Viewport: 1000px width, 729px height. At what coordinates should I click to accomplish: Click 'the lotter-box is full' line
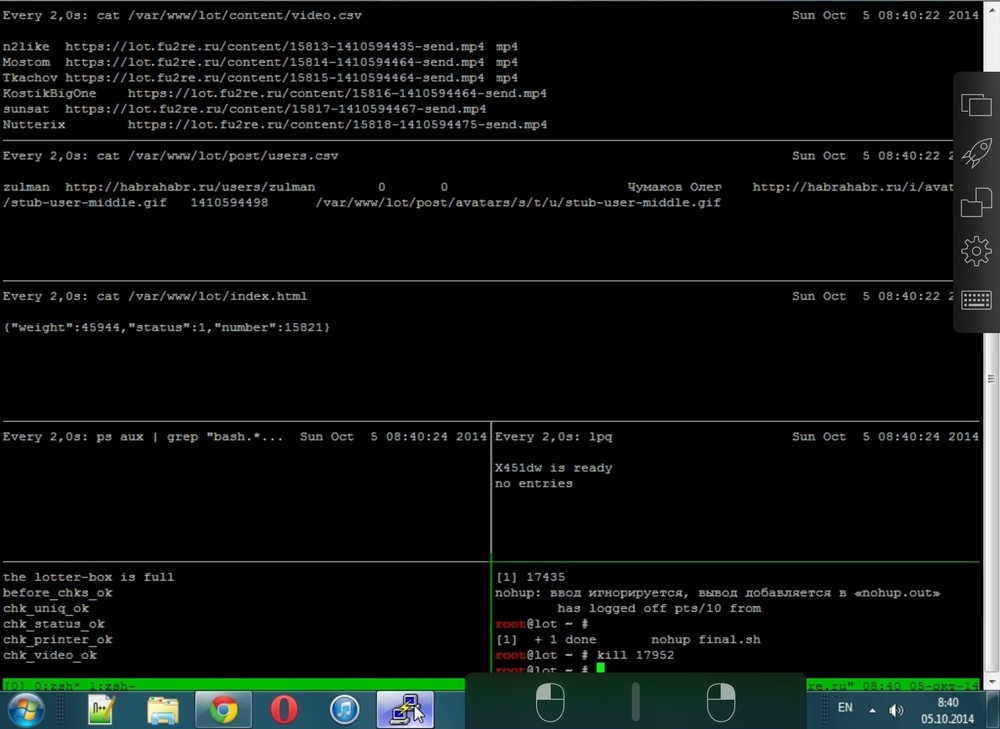point(89,577)
